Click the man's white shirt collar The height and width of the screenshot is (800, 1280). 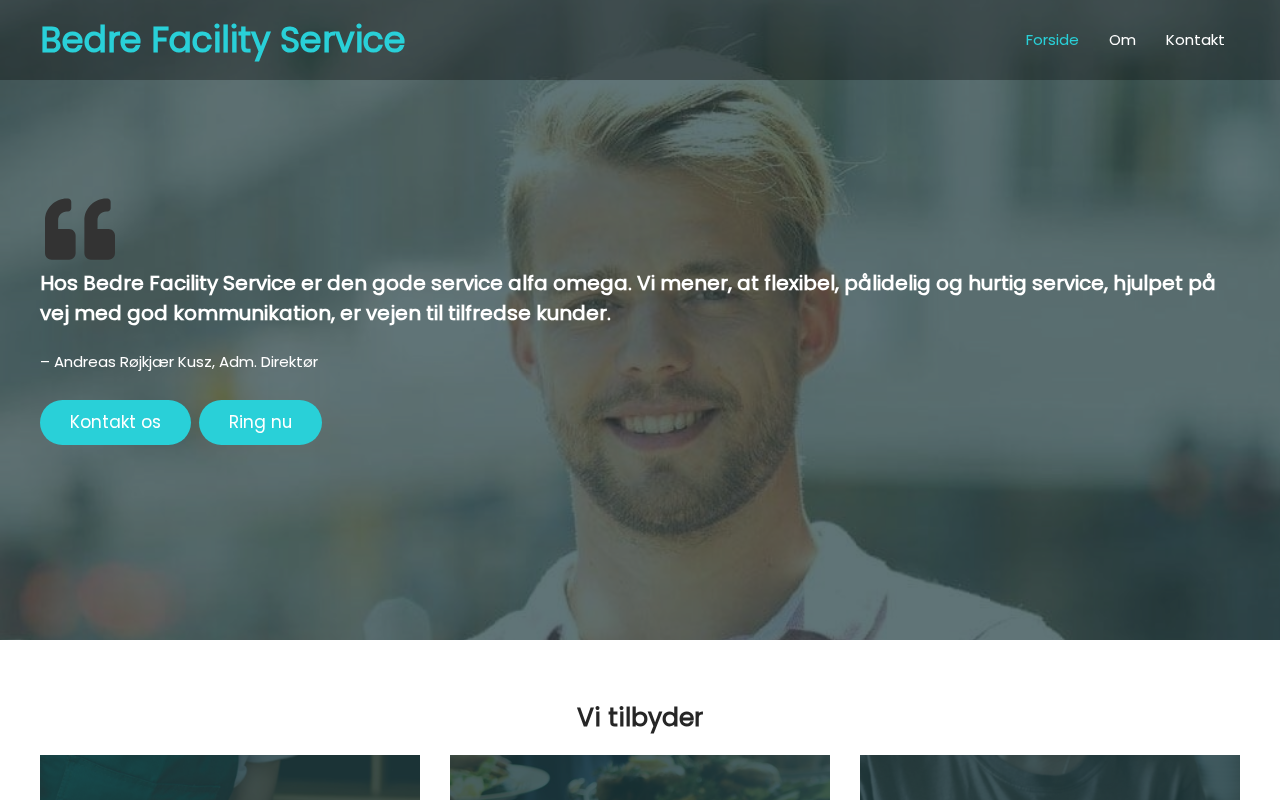tap(800, 590)
